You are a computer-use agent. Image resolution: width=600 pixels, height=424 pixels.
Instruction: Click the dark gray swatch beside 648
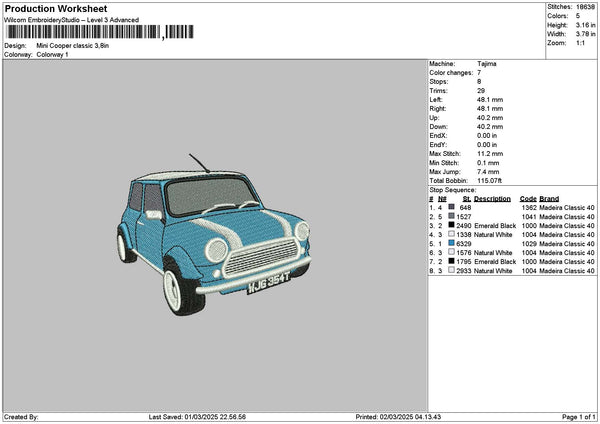[x=452, y=207]
